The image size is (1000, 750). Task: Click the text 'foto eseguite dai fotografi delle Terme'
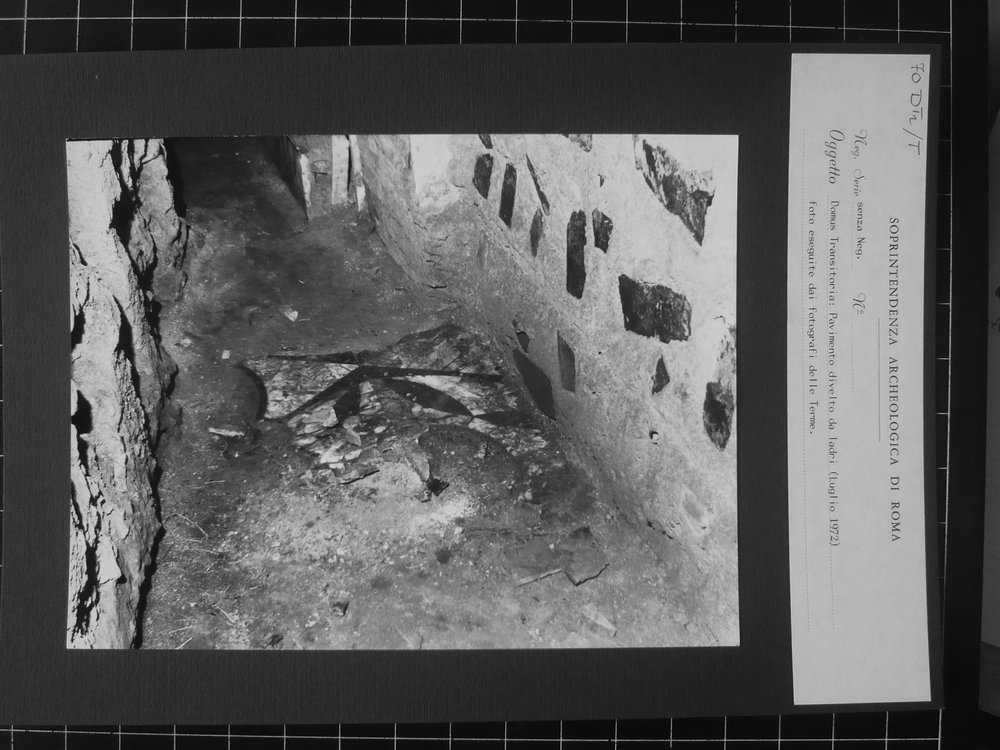pos(812,318)
